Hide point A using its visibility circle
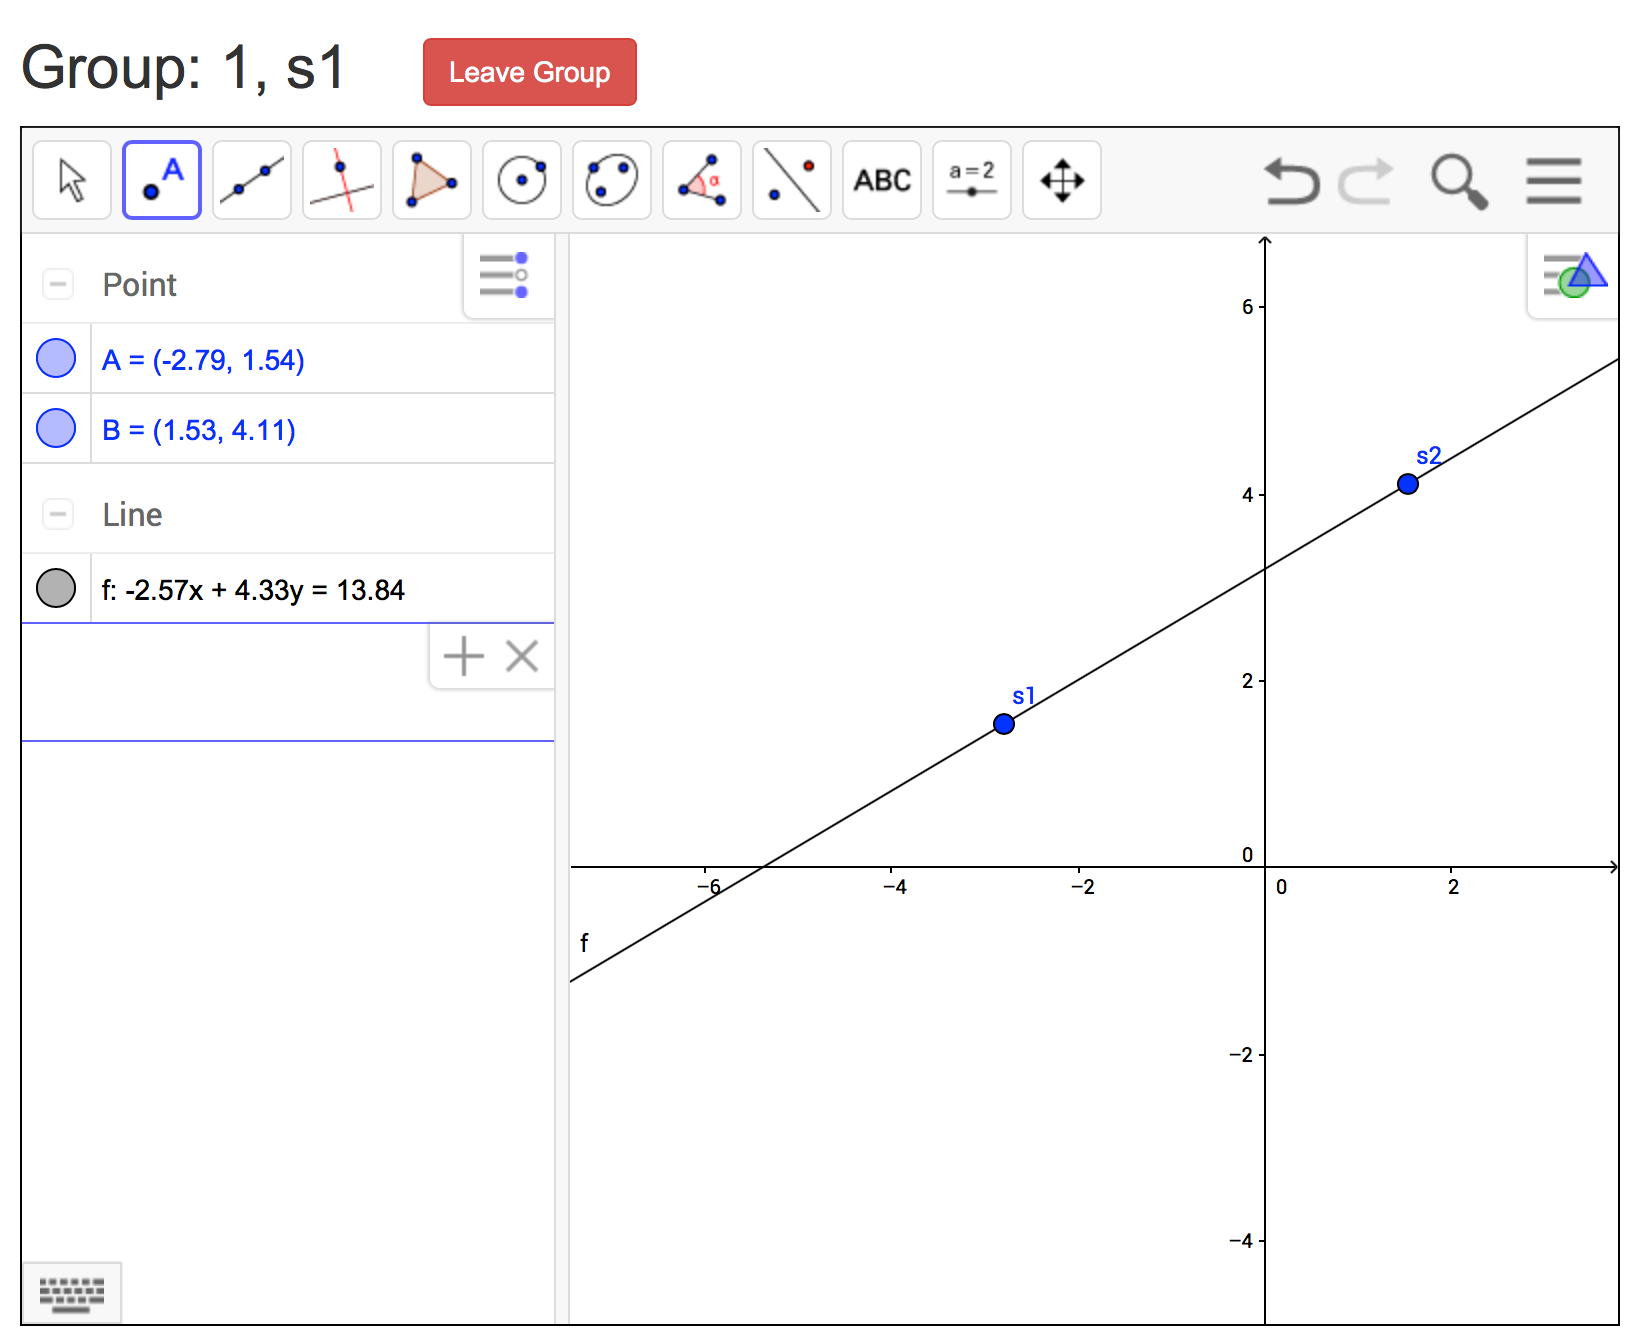The width and height of the screenshot is (1644, 1344). pos(56,358)
